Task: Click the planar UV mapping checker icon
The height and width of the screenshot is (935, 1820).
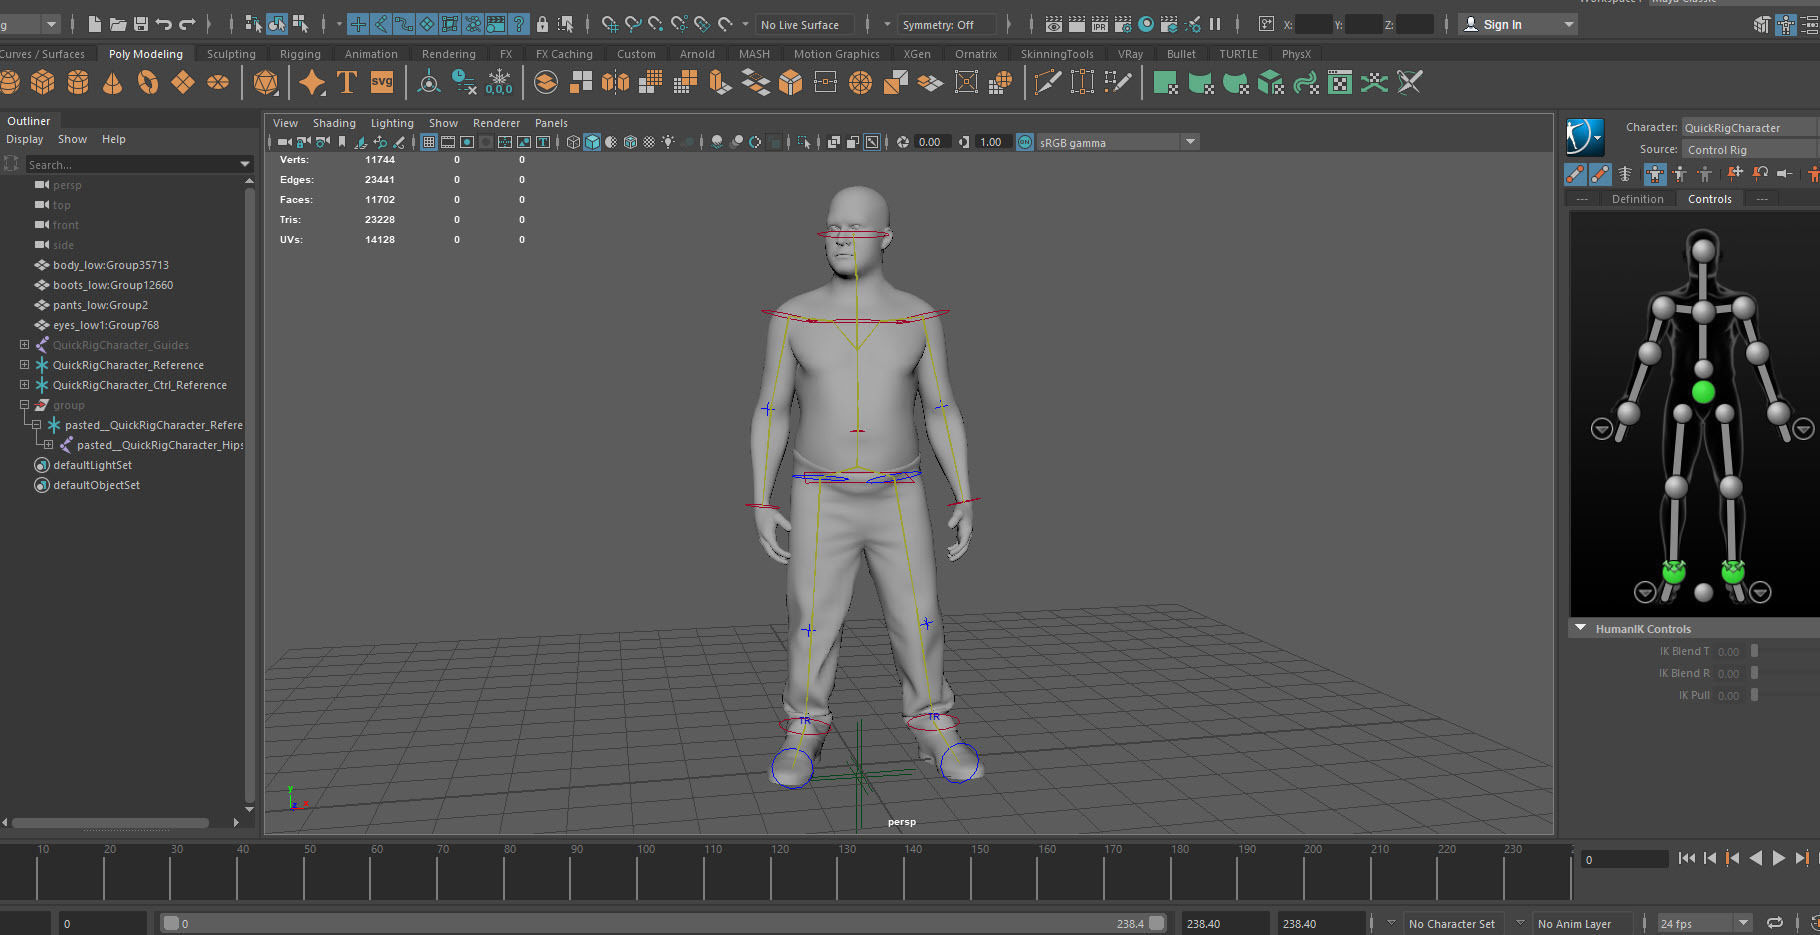Action: [x=1165, y=82]
